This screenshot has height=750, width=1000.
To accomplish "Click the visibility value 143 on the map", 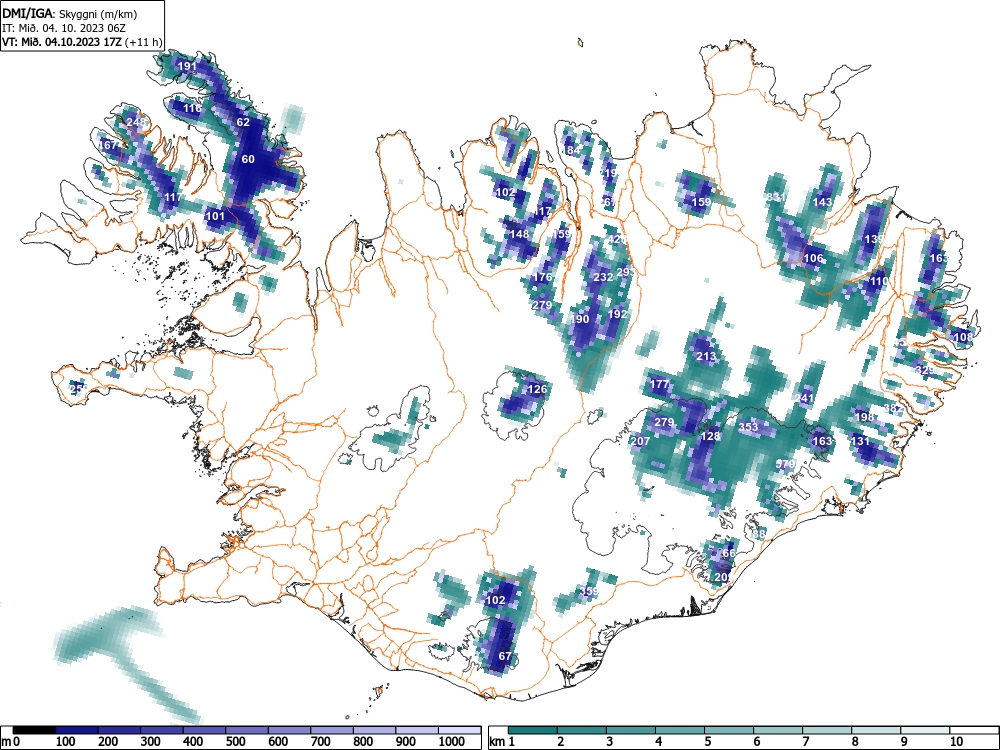I will pos(823,202).
